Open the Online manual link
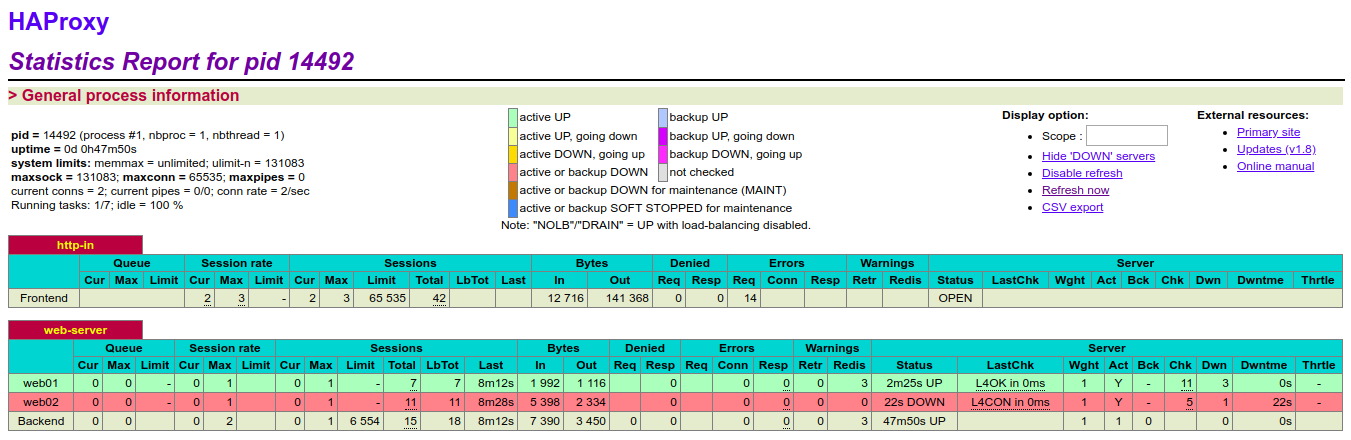This screenshot has height=440, width=1351. [x=1275, y=166]
